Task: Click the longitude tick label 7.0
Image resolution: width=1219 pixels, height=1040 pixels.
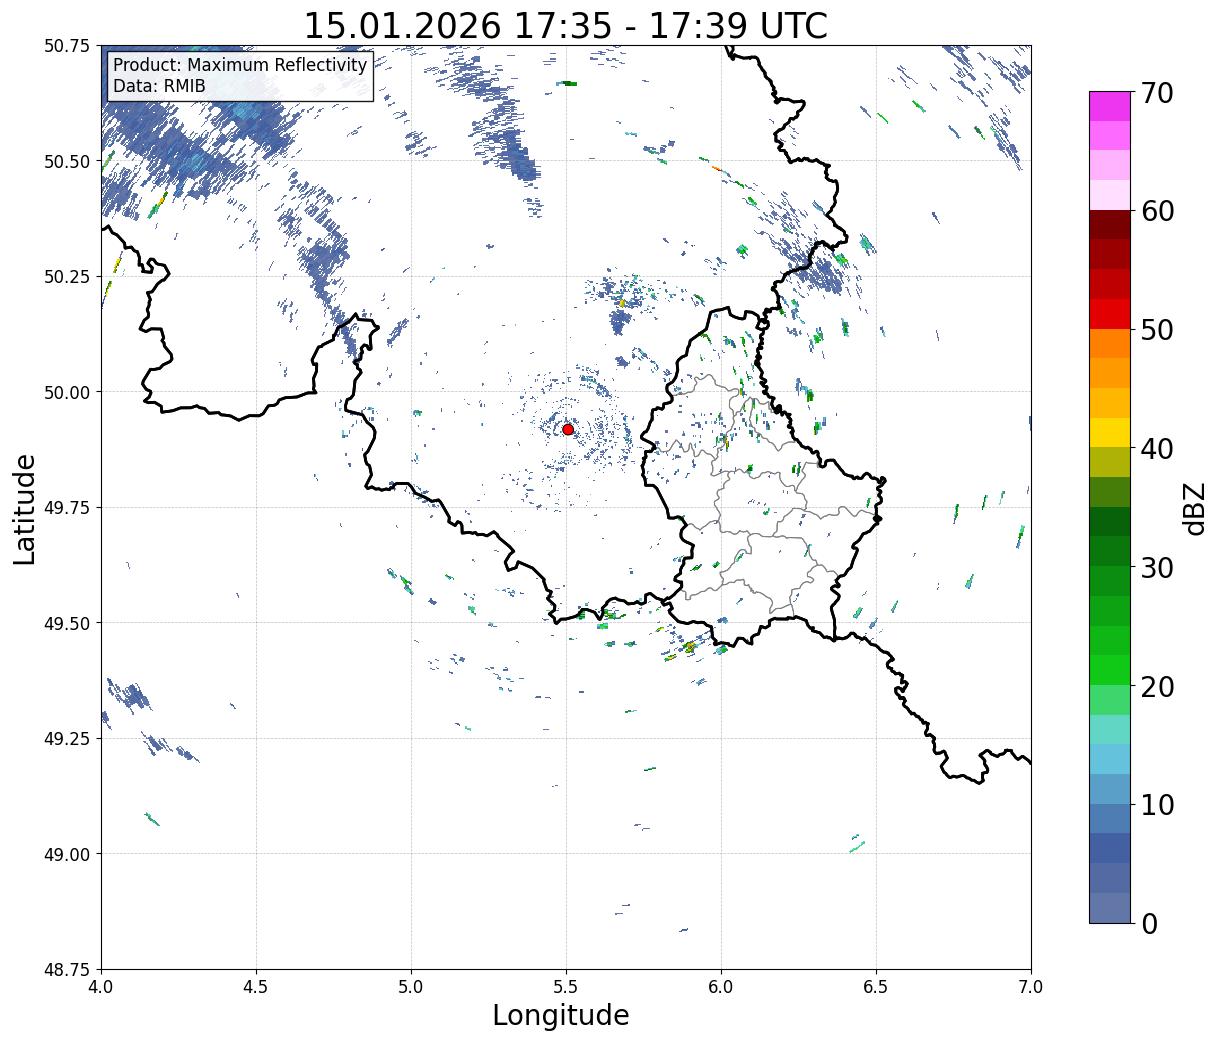Action: (1031, 987)
